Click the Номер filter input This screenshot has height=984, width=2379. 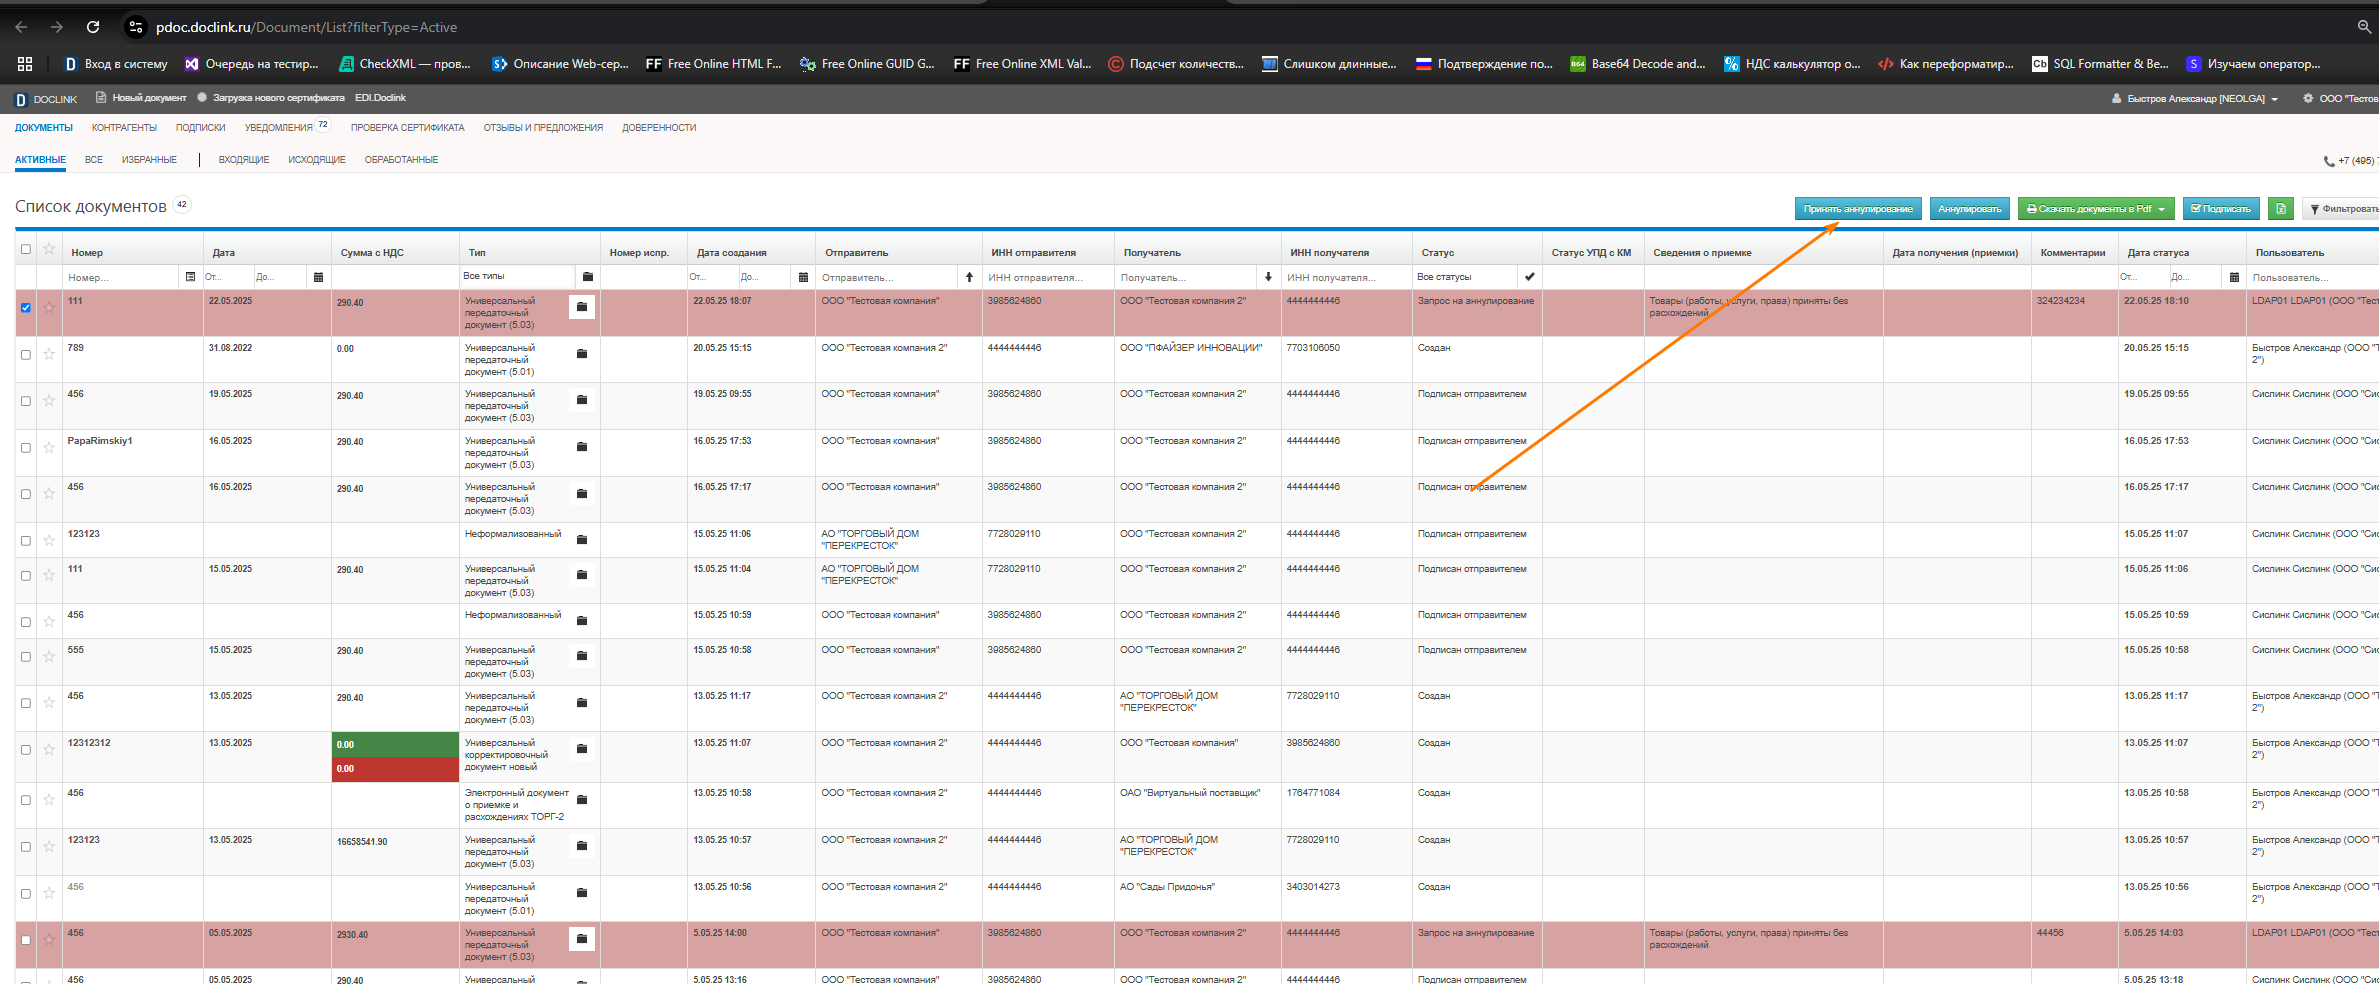pyautogui.click(x=122, y=277)
